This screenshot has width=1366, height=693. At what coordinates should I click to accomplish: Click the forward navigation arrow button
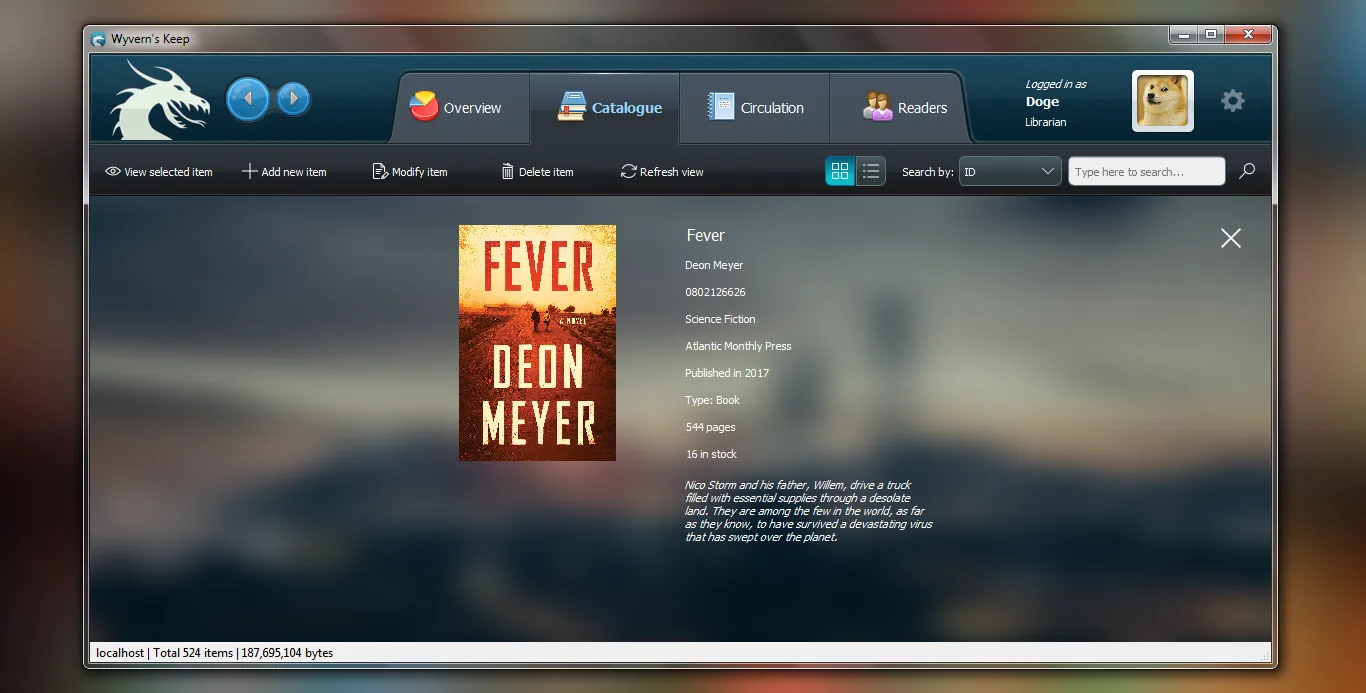point(293,99)
